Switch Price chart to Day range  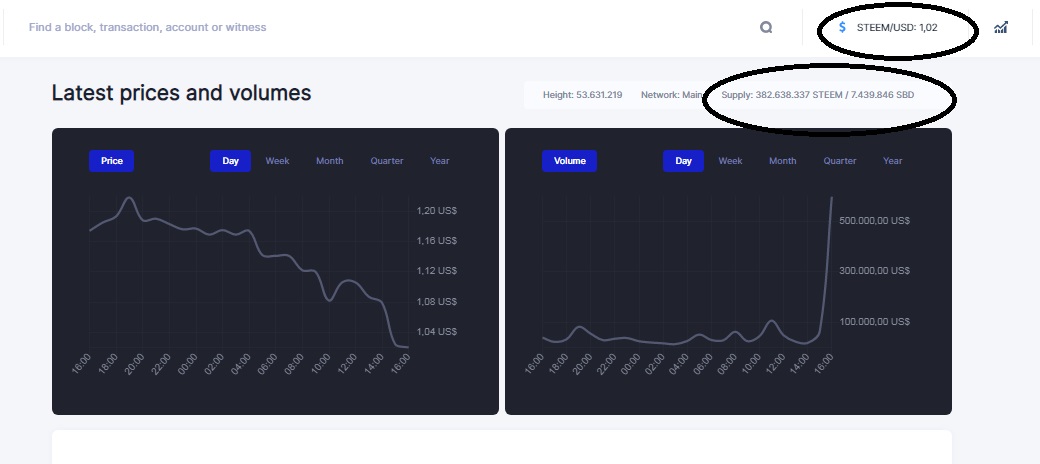click(230, 161)
